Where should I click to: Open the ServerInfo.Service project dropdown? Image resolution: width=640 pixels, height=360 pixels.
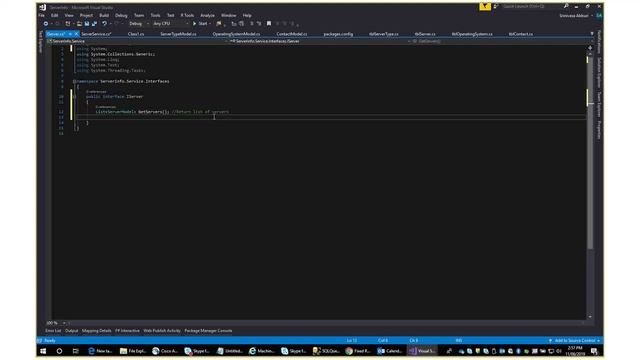(x=137, y=41)
